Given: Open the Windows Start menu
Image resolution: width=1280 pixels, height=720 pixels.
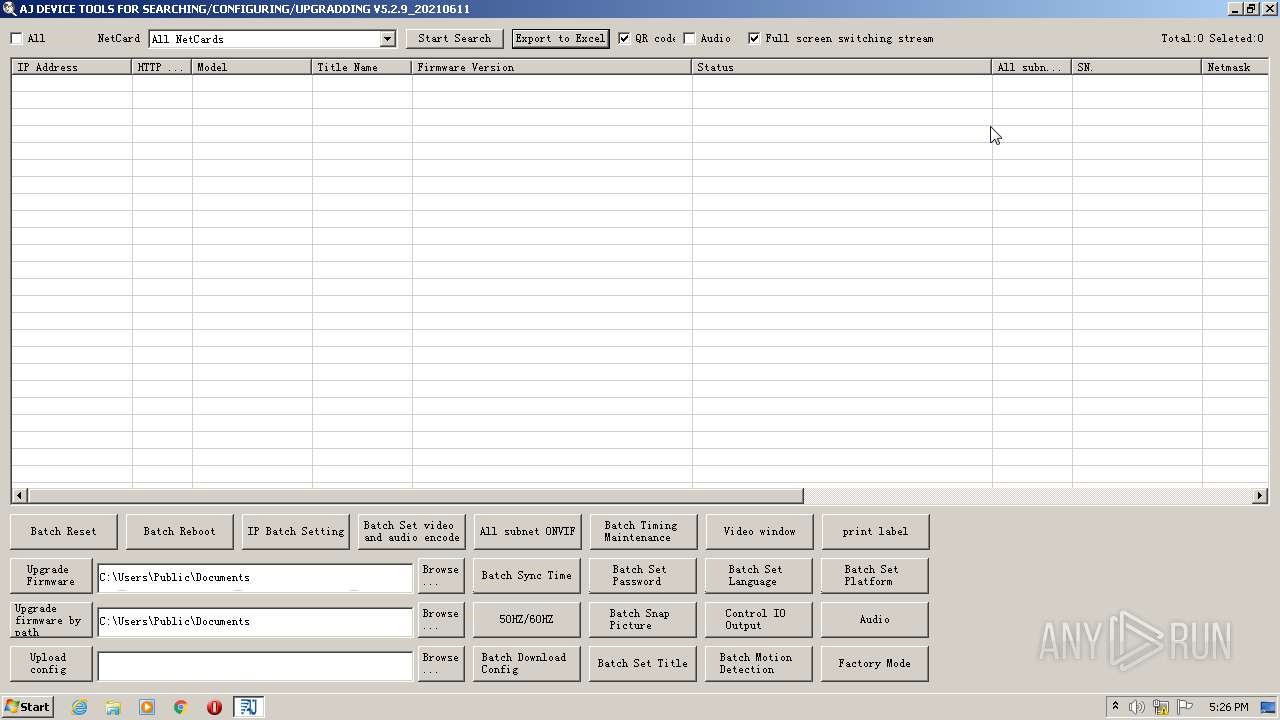Looking at the screenshot, I should click(27, 707).
